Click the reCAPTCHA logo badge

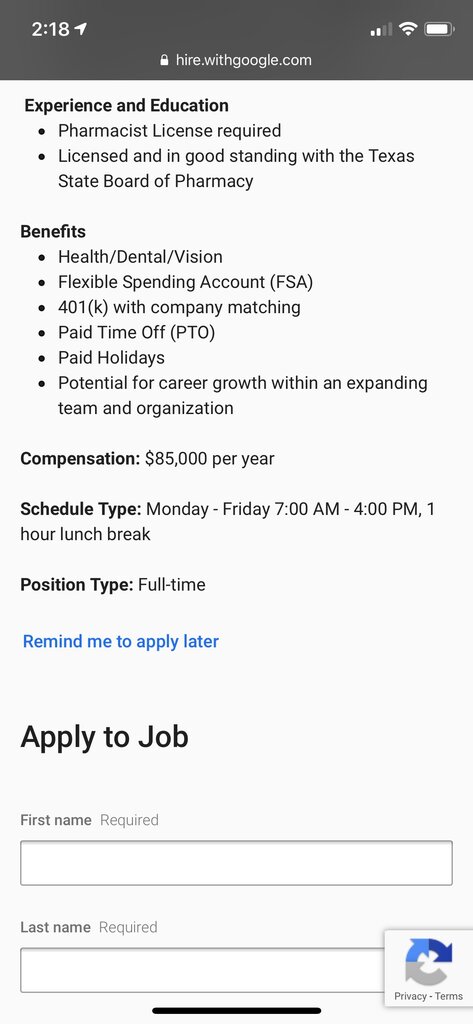429,961
